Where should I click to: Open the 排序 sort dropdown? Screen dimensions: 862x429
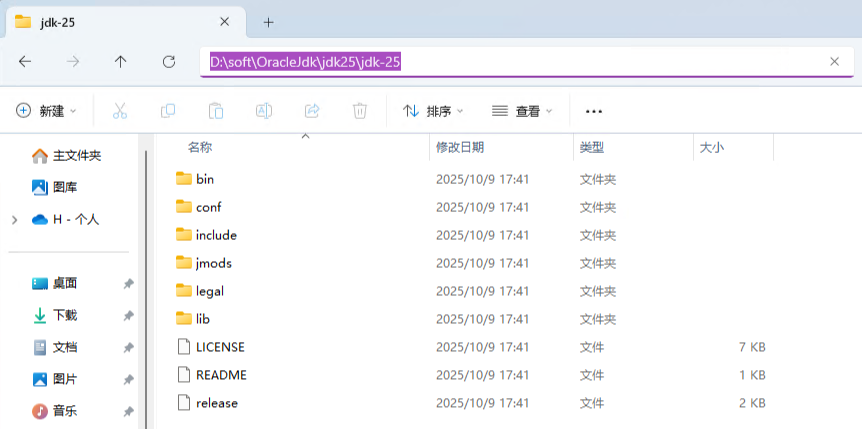click(x=433, y=111)
